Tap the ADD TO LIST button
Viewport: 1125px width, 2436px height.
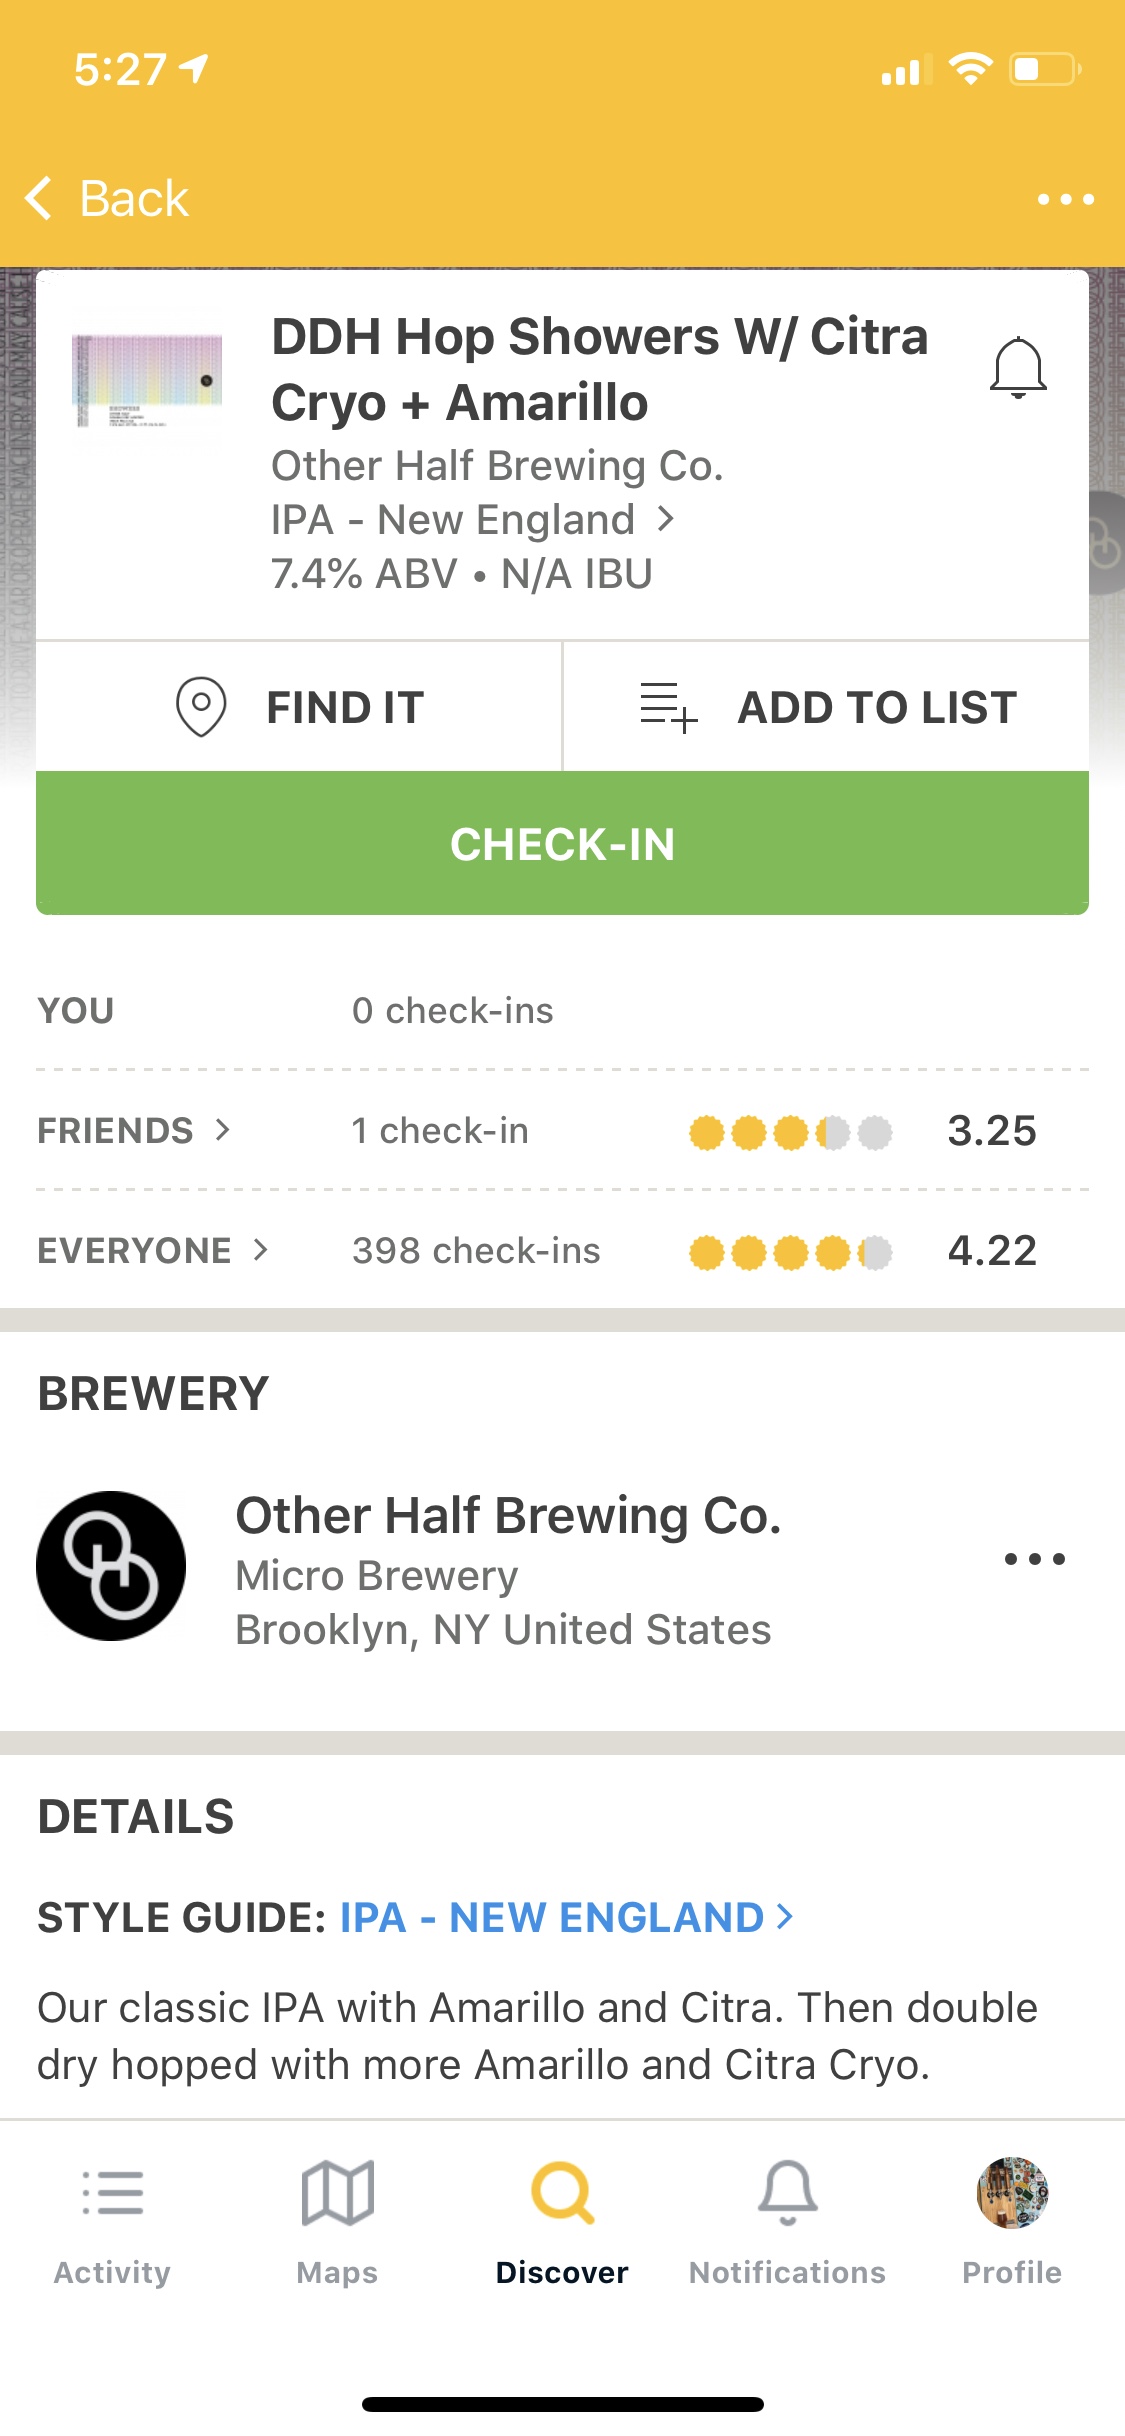tap(826, 707)
